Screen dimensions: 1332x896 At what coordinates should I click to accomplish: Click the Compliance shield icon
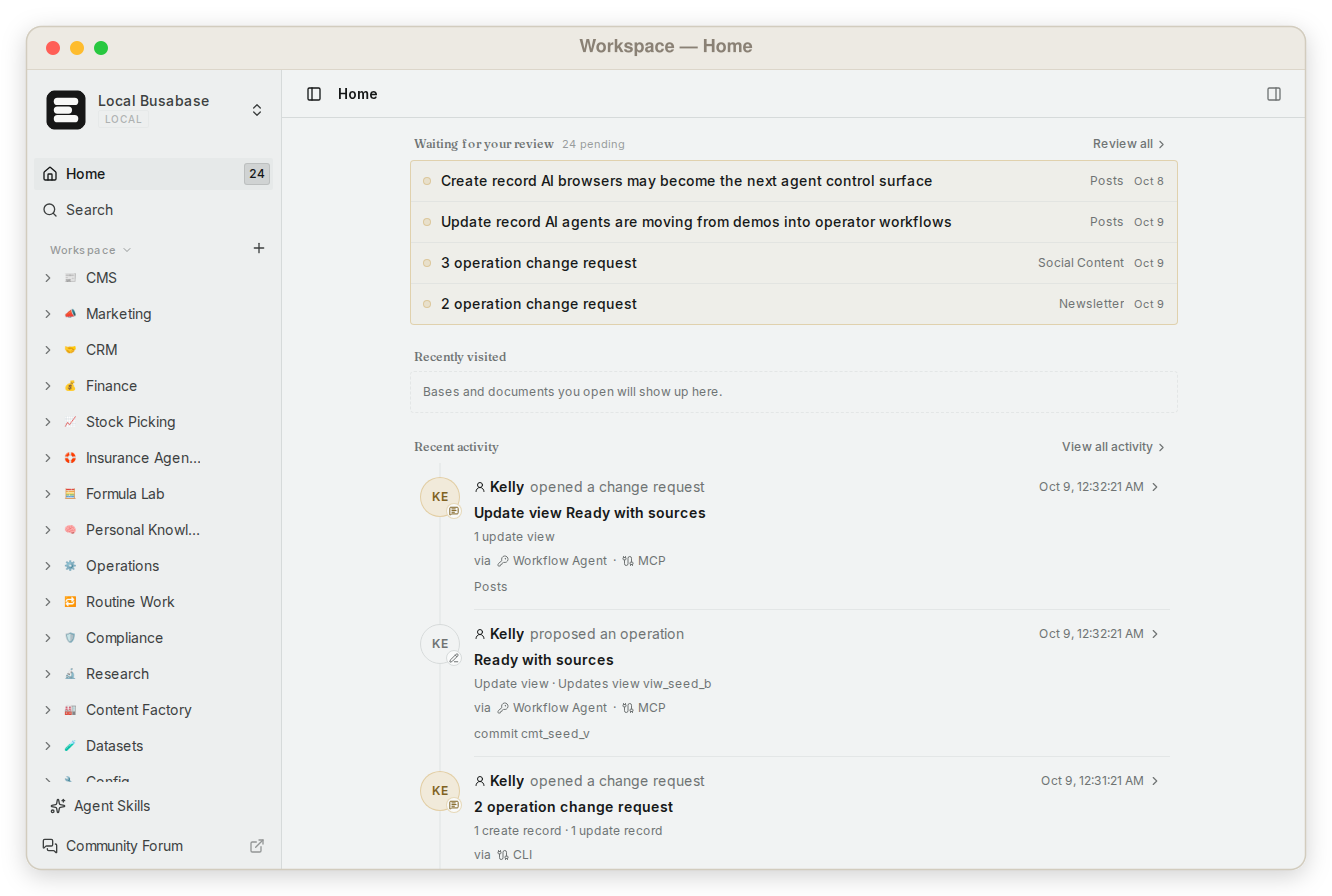pos(70,638)
